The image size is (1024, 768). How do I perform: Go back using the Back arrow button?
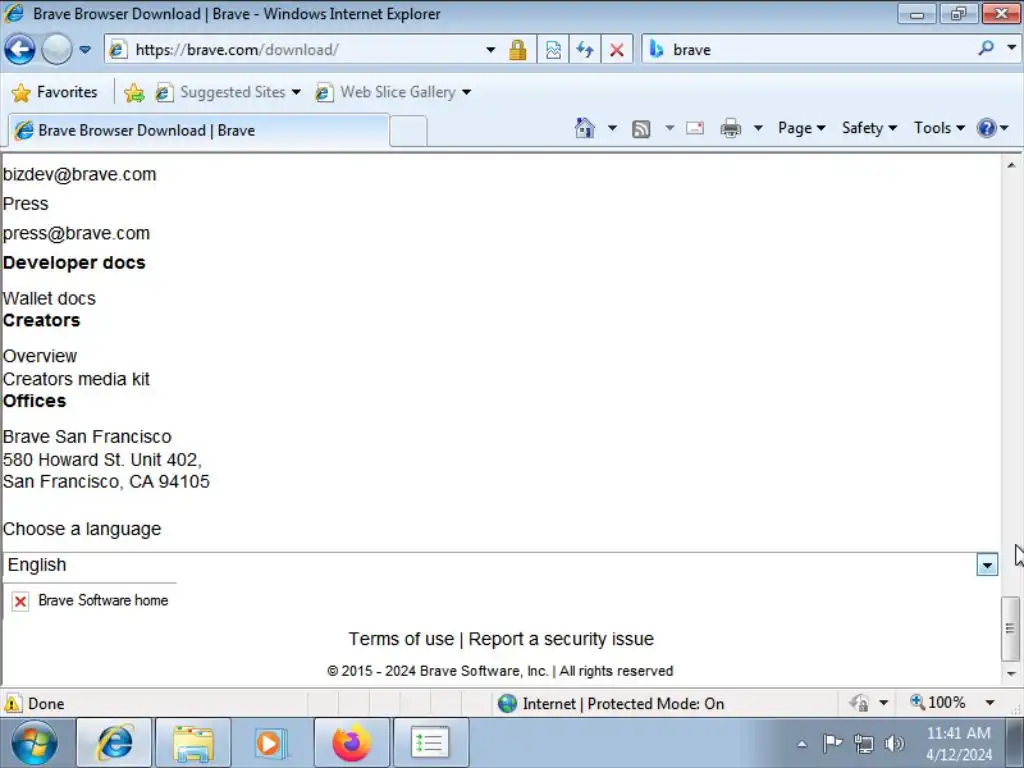[x=20, y=49]
